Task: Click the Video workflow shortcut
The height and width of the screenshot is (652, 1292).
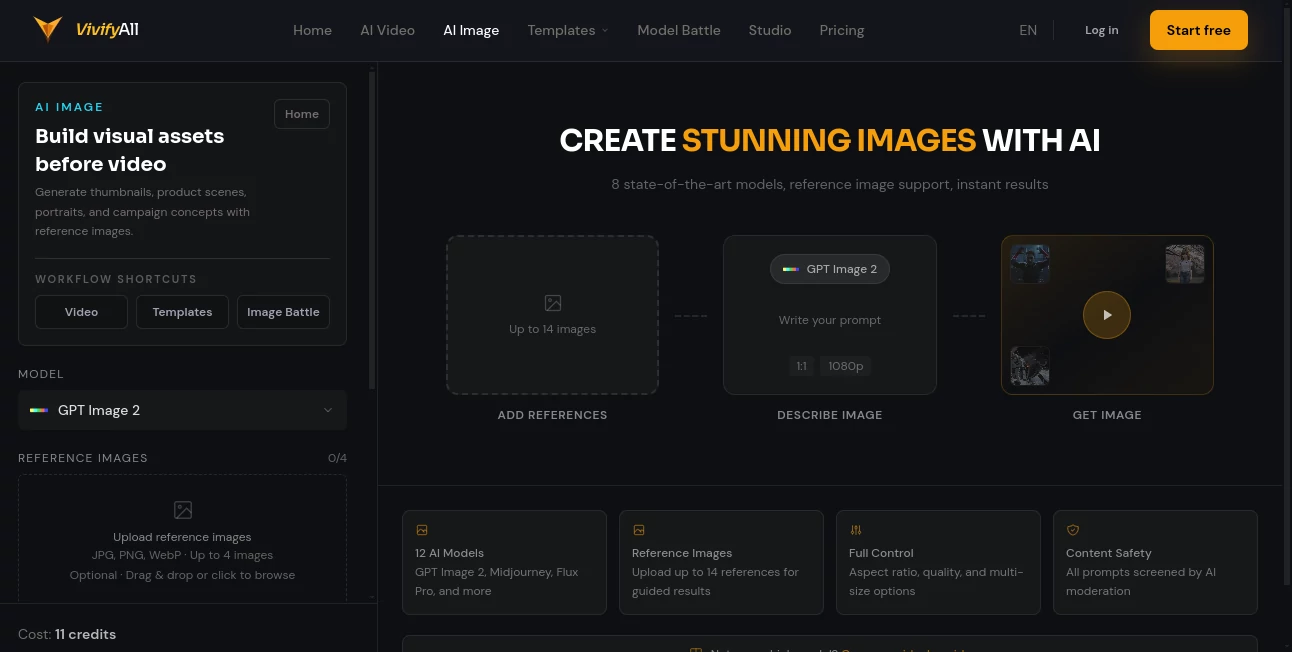Action: (x=81, y=312)
